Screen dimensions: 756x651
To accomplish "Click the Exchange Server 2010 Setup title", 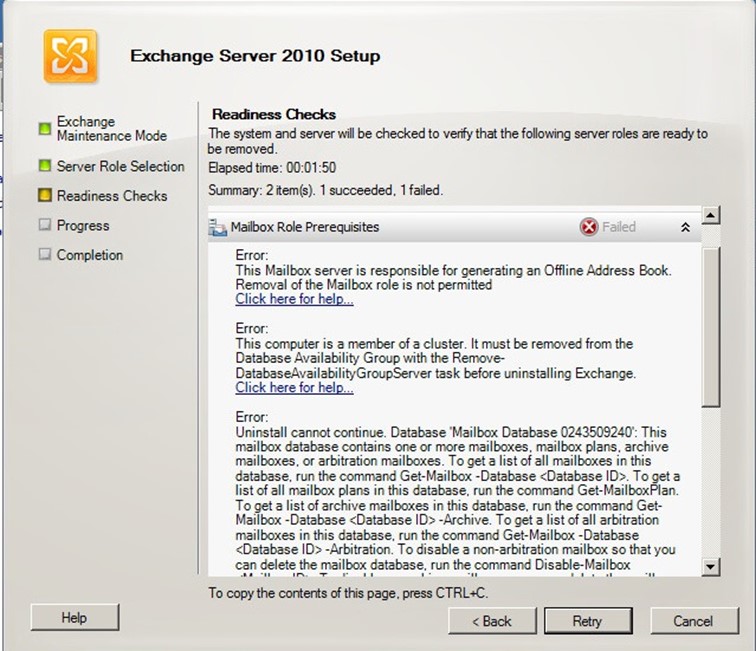I will [255, 56].
